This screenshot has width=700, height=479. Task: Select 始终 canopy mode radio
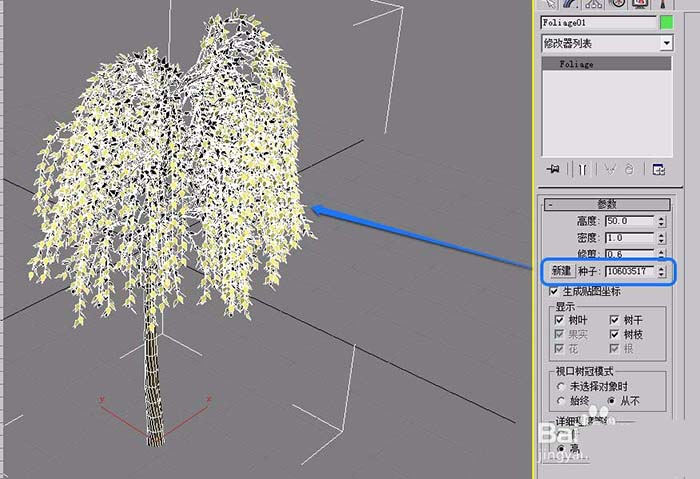(561, 401)
